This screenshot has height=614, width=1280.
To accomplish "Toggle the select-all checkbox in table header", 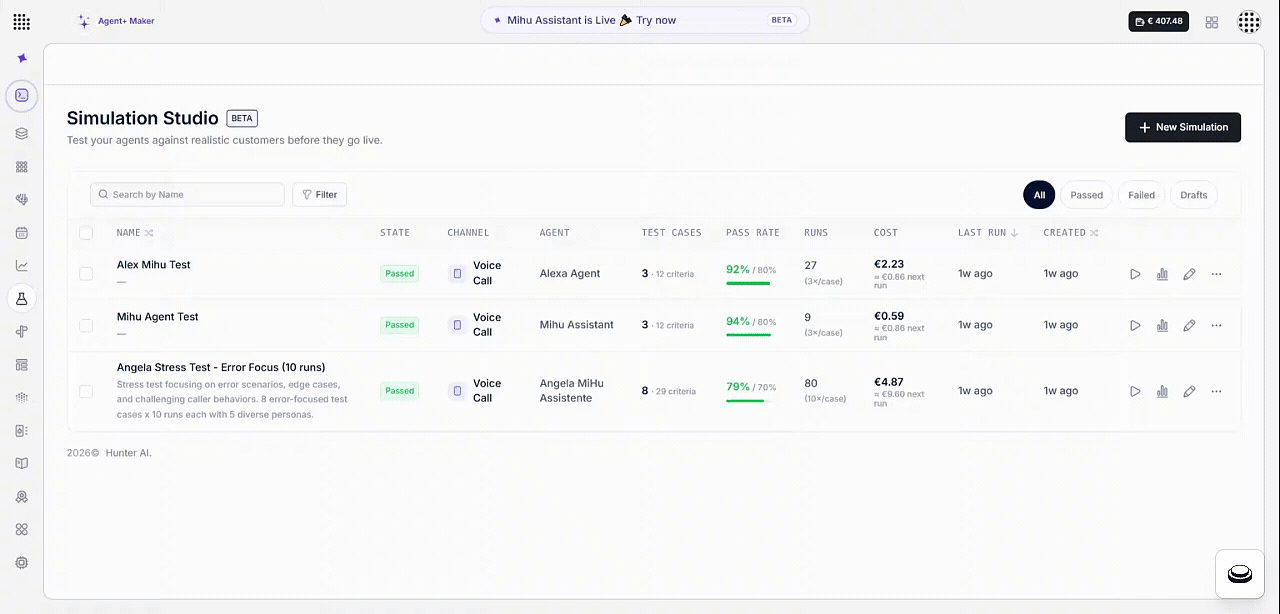I will coord(86,232).
